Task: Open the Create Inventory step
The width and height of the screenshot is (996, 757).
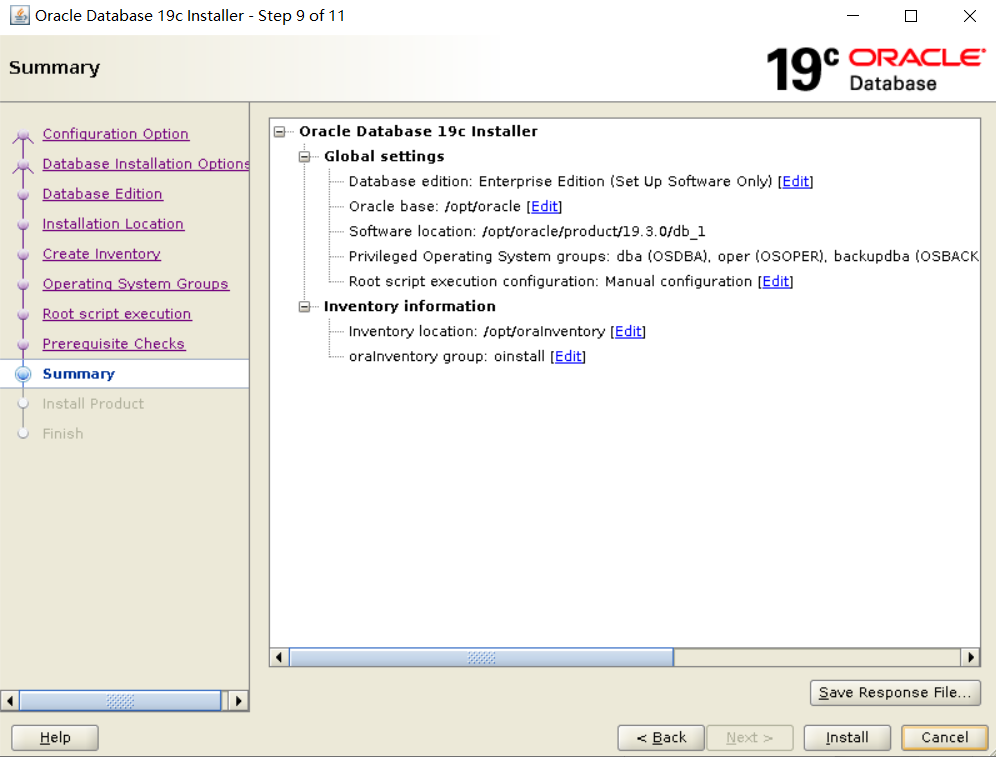Action: [x=102, y=253]
